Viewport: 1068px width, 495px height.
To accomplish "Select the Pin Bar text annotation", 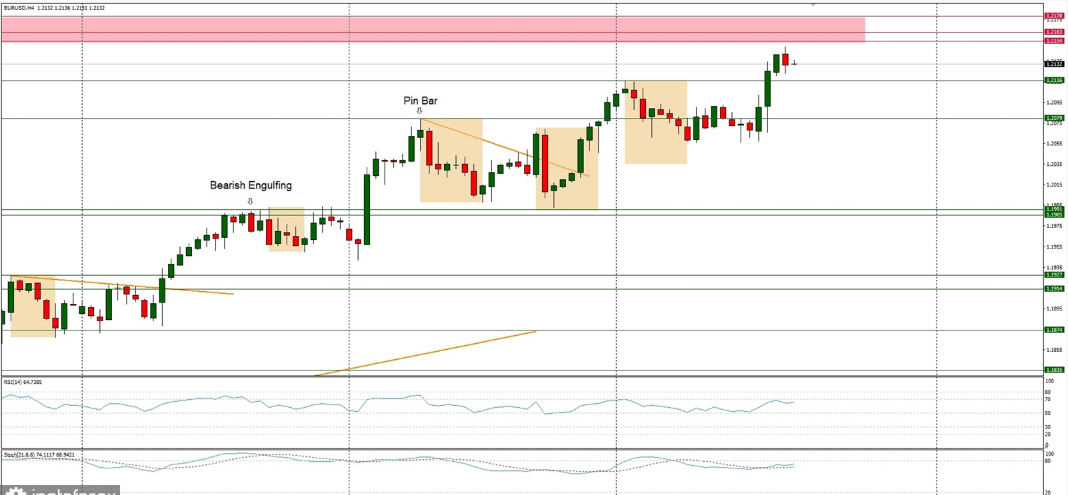I will (420, 100).
